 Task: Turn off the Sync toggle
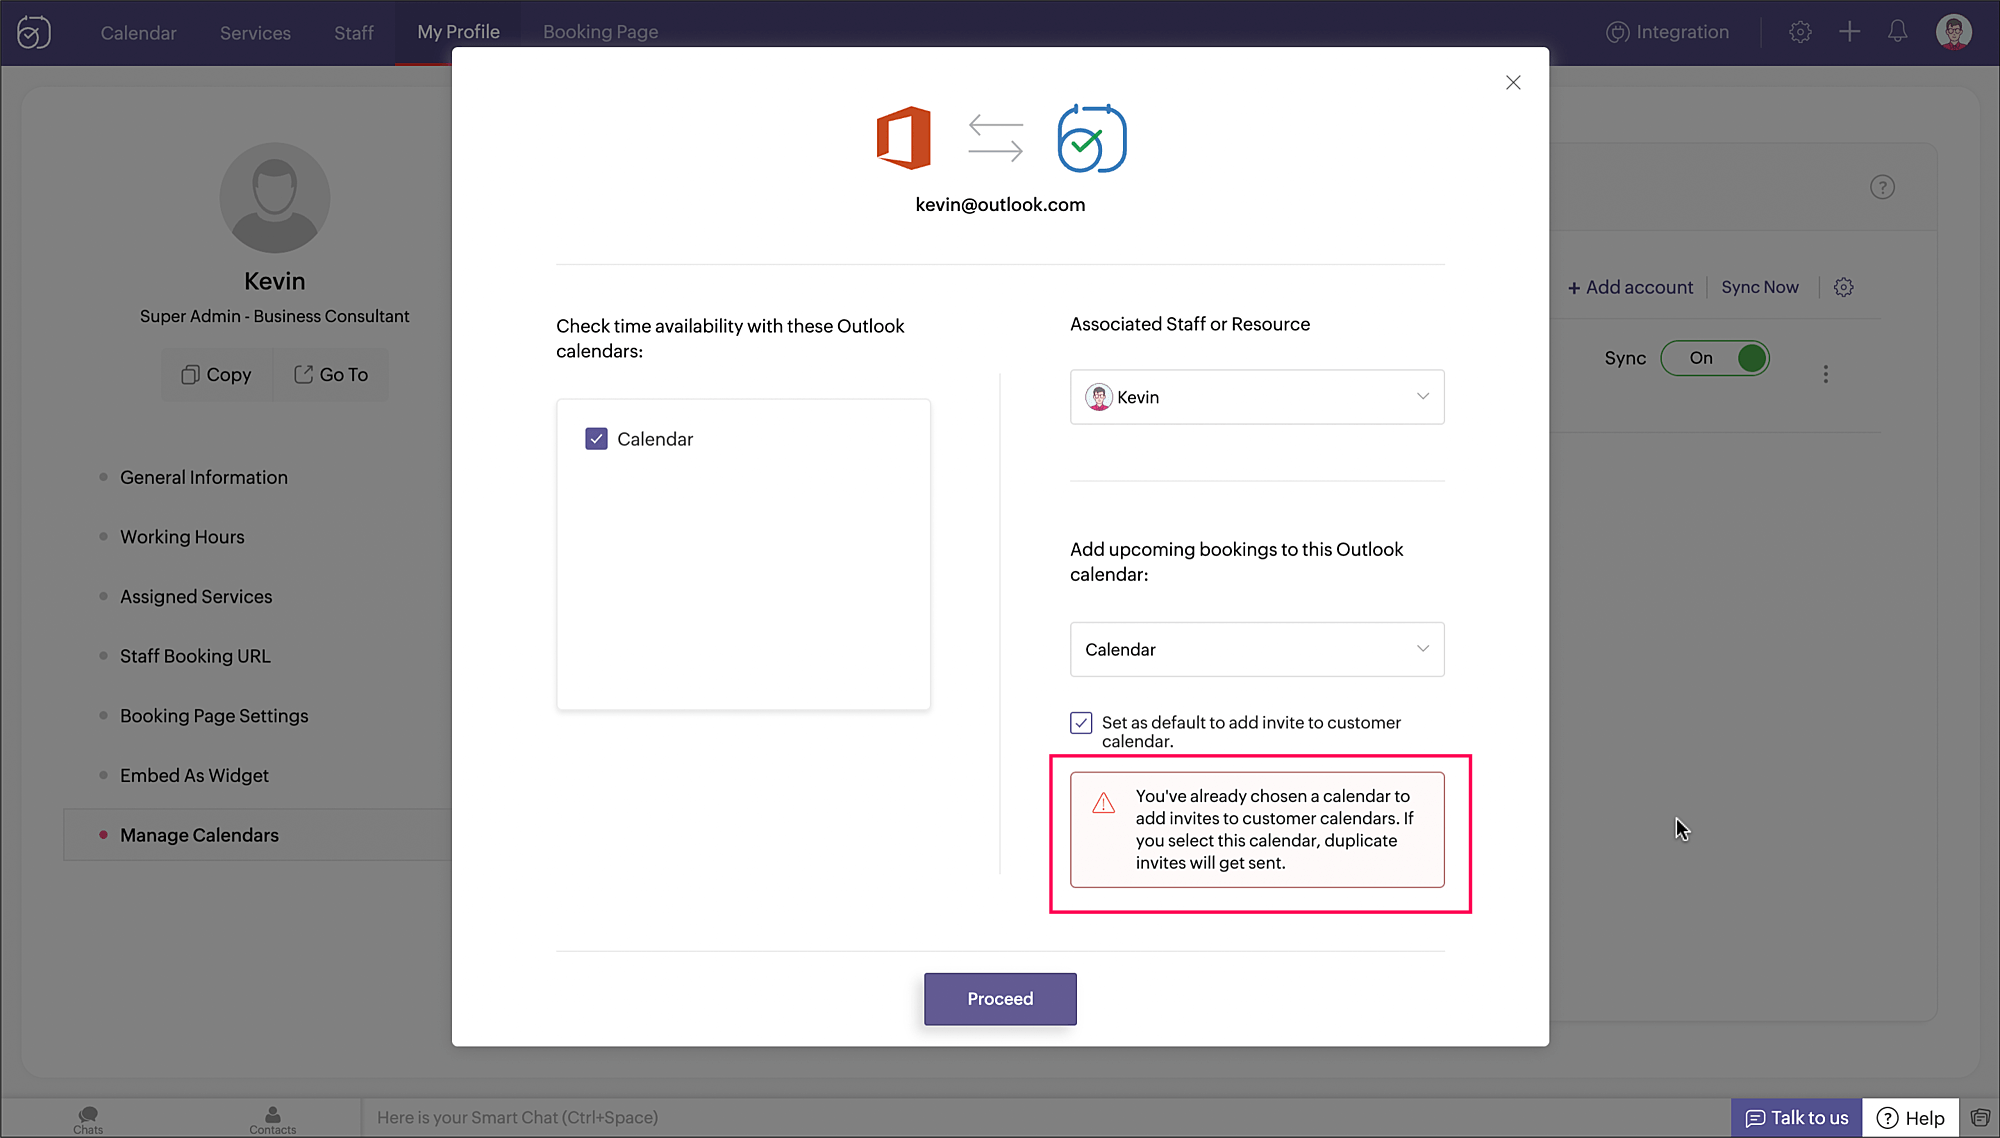1715,358
